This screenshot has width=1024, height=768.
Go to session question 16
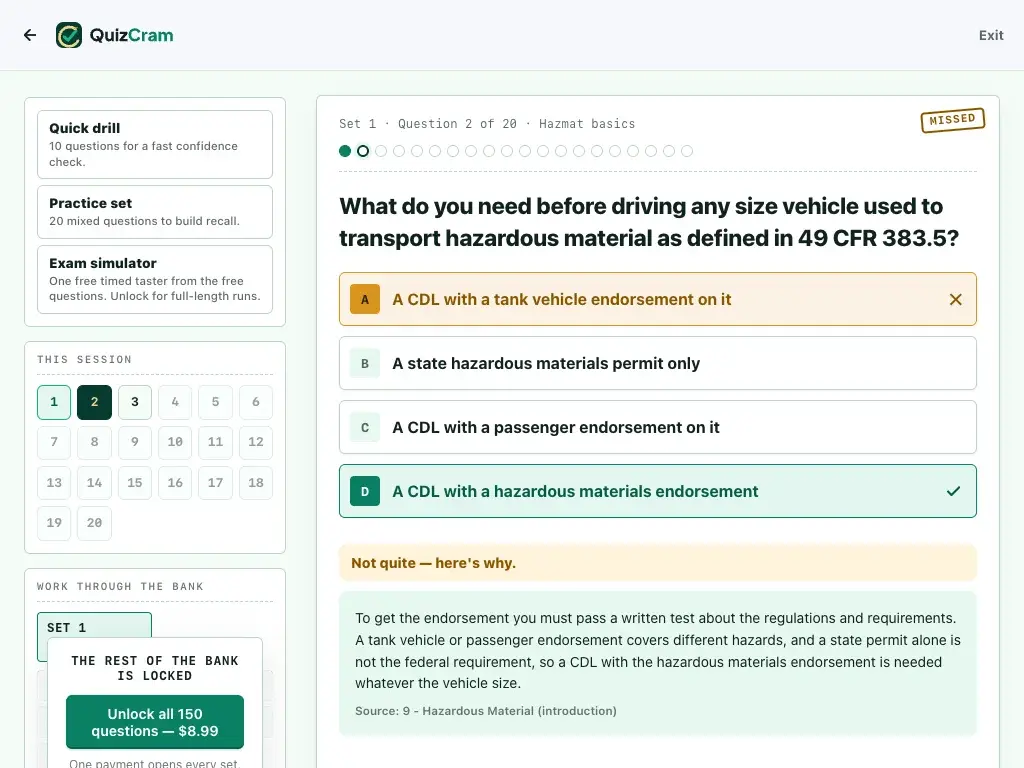tap(175, 483)
